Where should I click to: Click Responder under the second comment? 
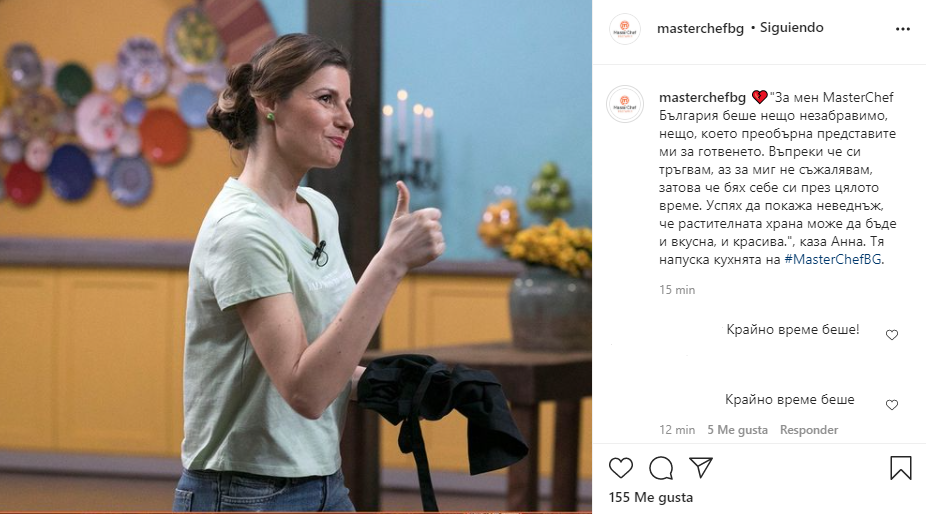[808, 430]
